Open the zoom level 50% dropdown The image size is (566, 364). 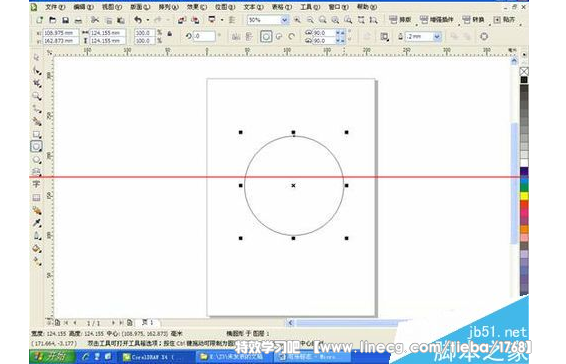click(x=284, y=20)
